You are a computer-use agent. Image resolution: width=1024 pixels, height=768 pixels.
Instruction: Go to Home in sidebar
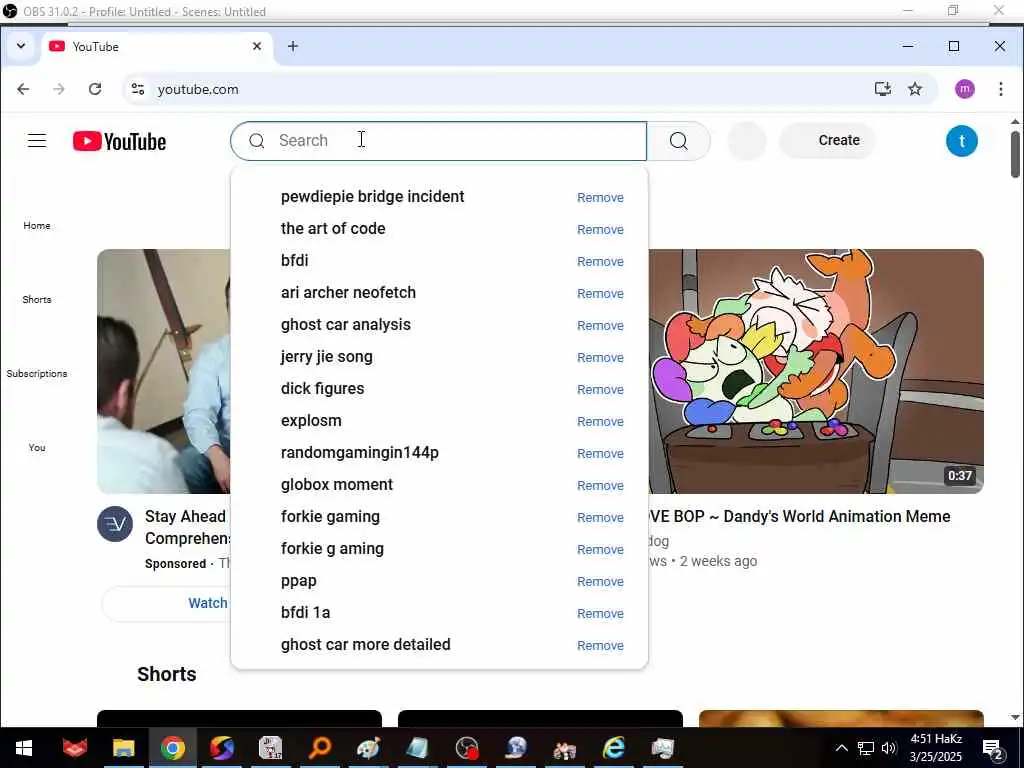point(37,225)
